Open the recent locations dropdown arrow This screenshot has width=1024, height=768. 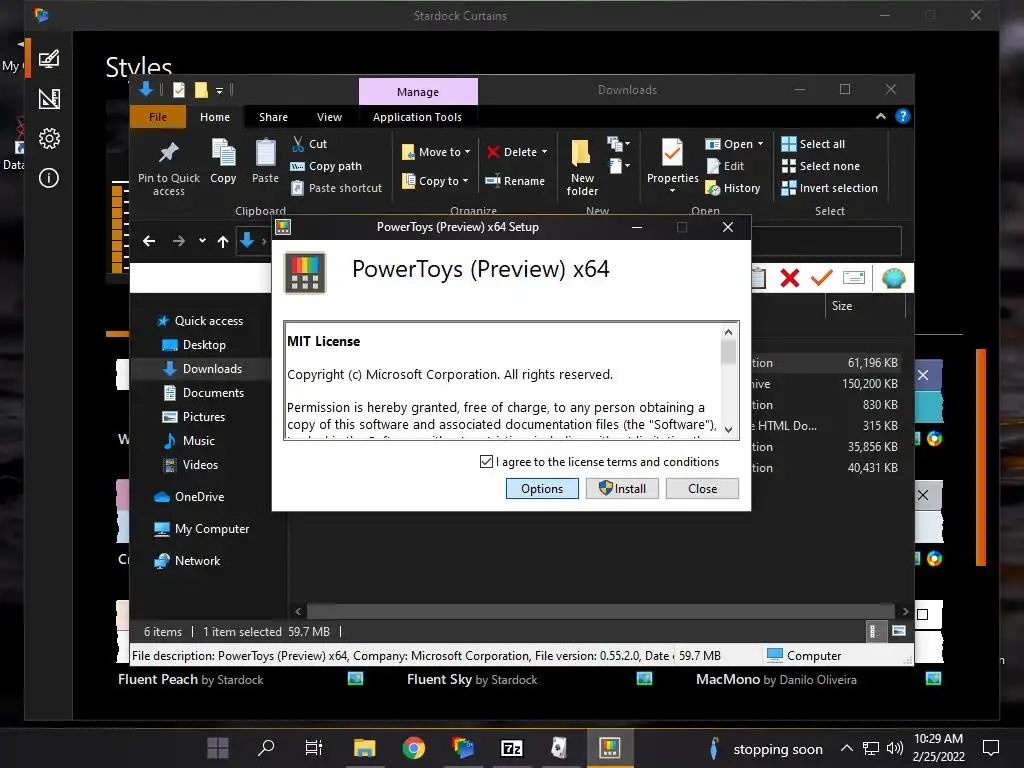202,241
